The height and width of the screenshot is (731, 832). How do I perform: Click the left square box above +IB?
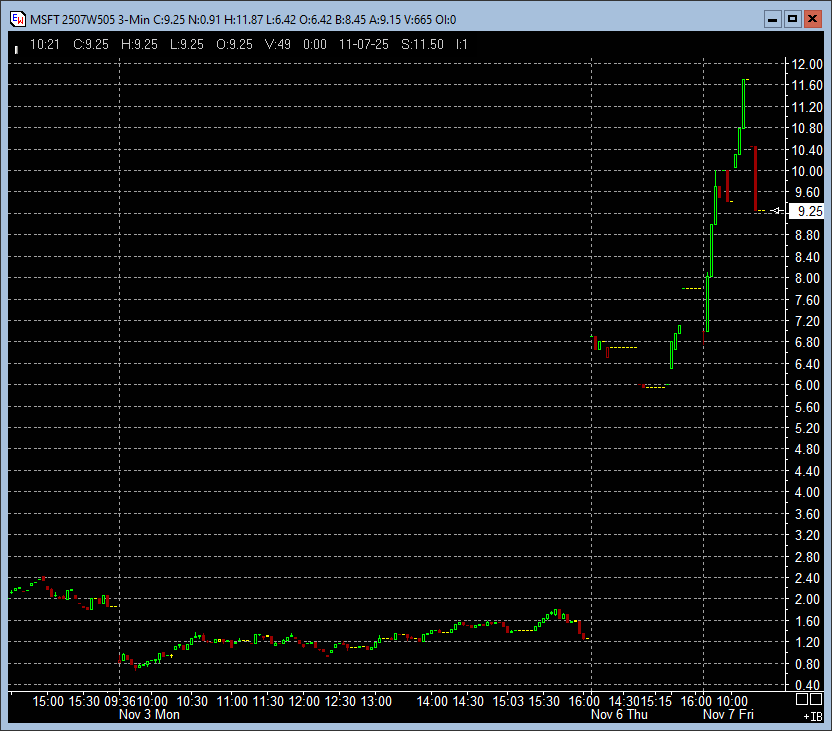pyautogui.click(x=803, y=700)
